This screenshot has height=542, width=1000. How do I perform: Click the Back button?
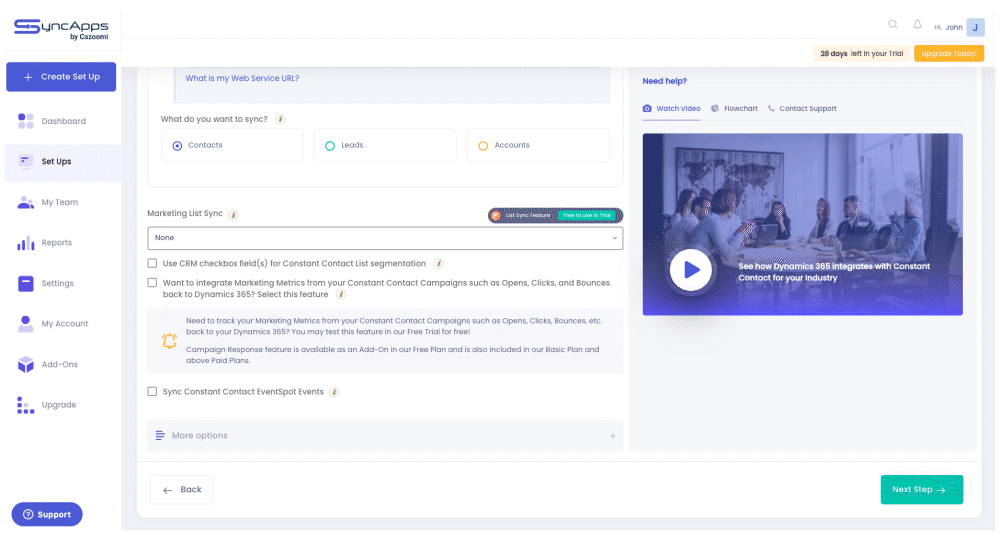pyautogui.click(x=182, y=490)
